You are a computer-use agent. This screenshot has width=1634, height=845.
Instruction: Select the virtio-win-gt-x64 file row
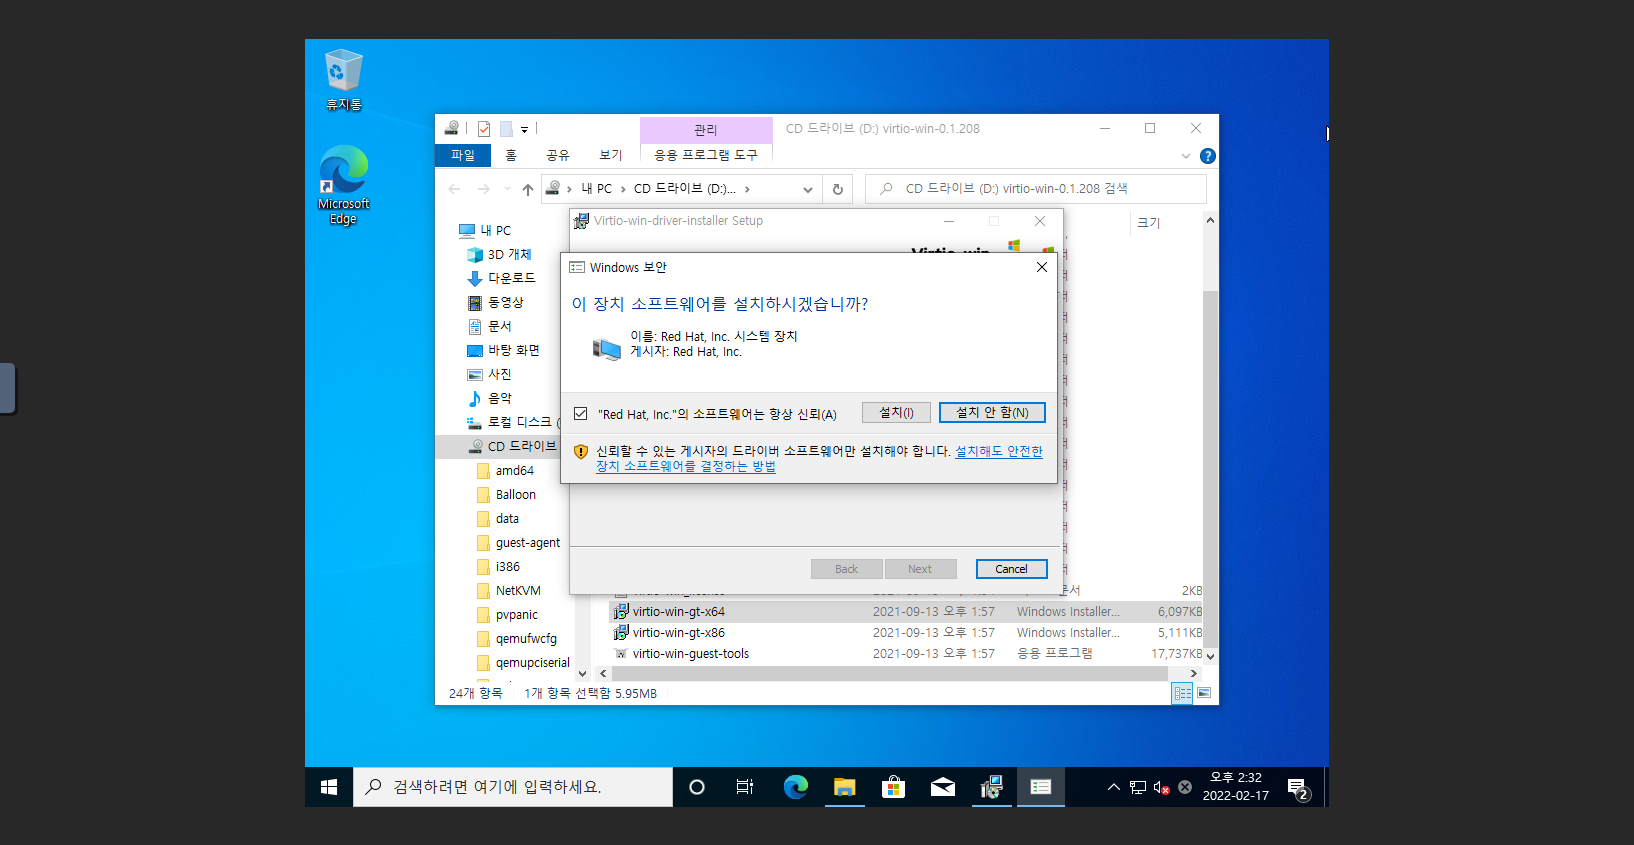907,612
